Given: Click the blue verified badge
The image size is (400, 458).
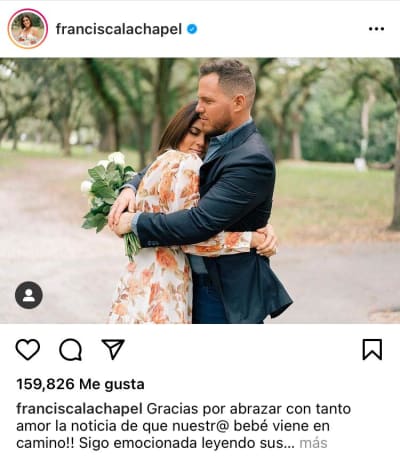Looking at the screenshot, I should tap(192, 29).
